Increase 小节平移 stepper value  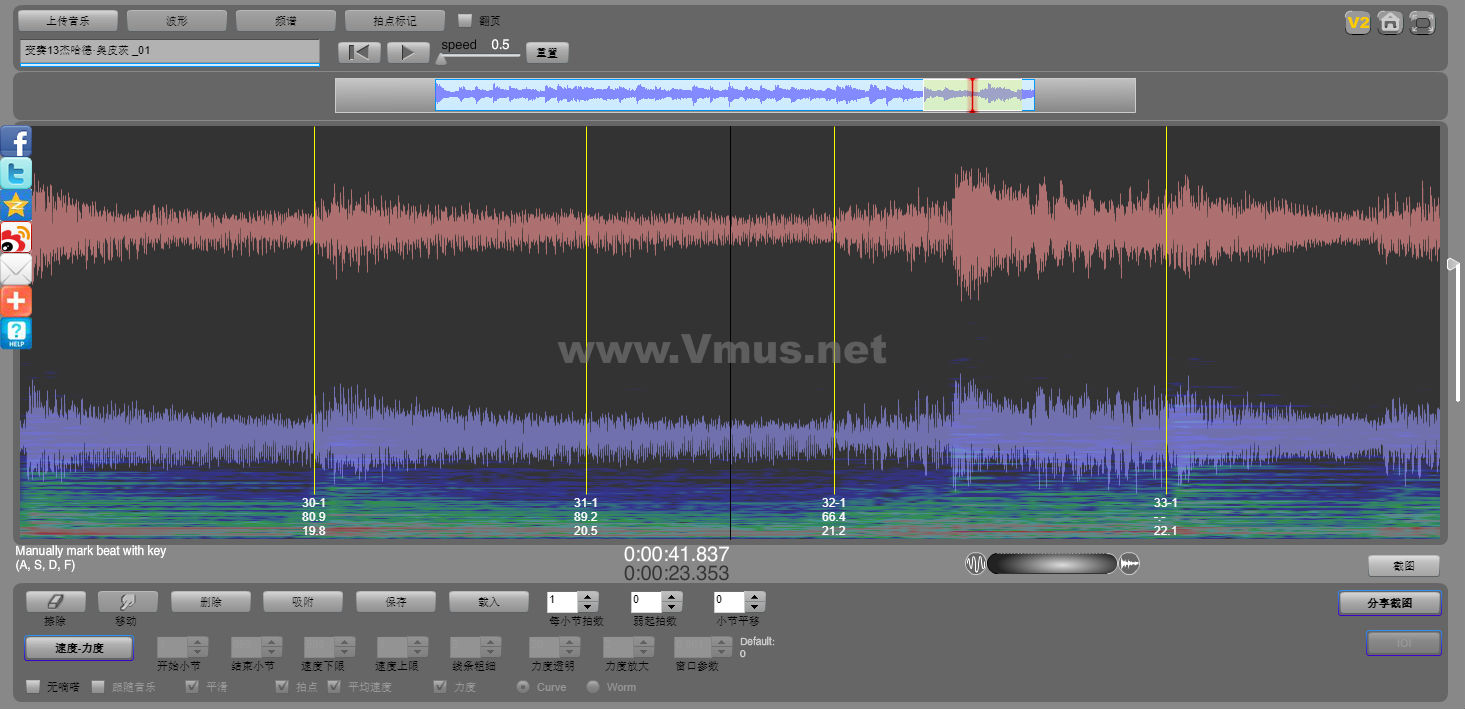click(x=756, y=597)
